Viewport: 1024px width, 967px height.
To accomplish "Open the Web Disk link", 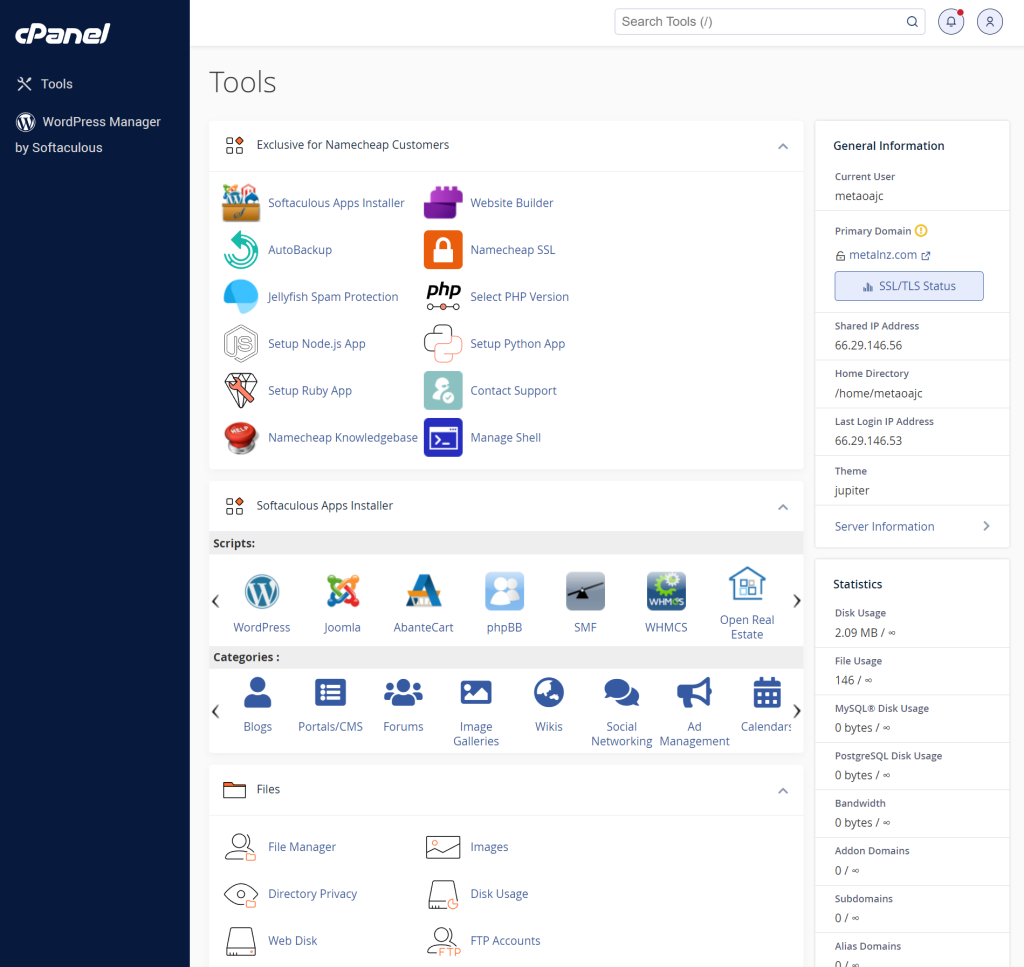I will 293,941.
